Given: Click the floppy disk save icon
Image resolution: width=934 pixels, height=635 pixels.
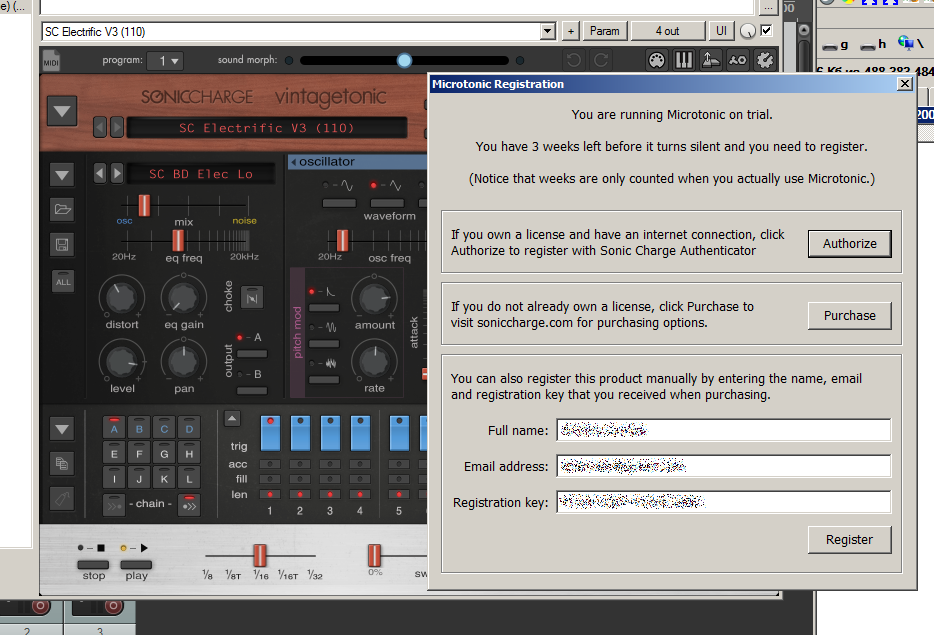Looking at the screenshot, I should (x=63, y=245).
